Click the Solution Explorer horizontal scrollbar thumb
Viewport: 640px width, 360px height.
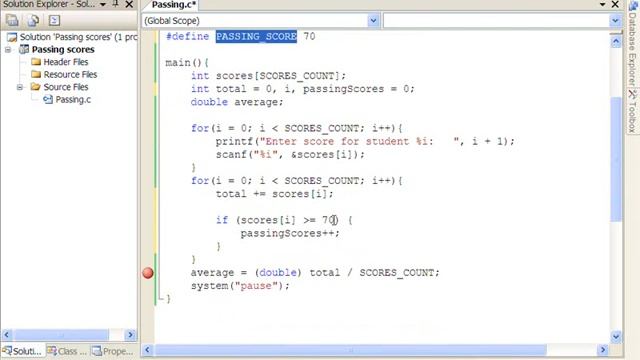pyautogui.click(x=61, y=335)
